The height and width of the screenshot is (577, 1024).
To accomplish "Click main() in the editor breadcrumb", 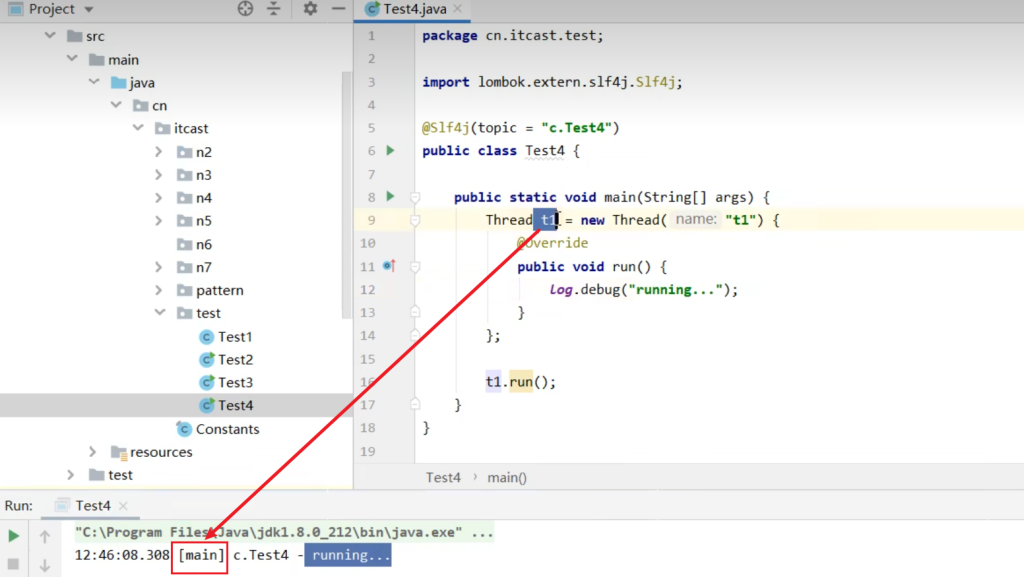I will (x=507, y=478).
